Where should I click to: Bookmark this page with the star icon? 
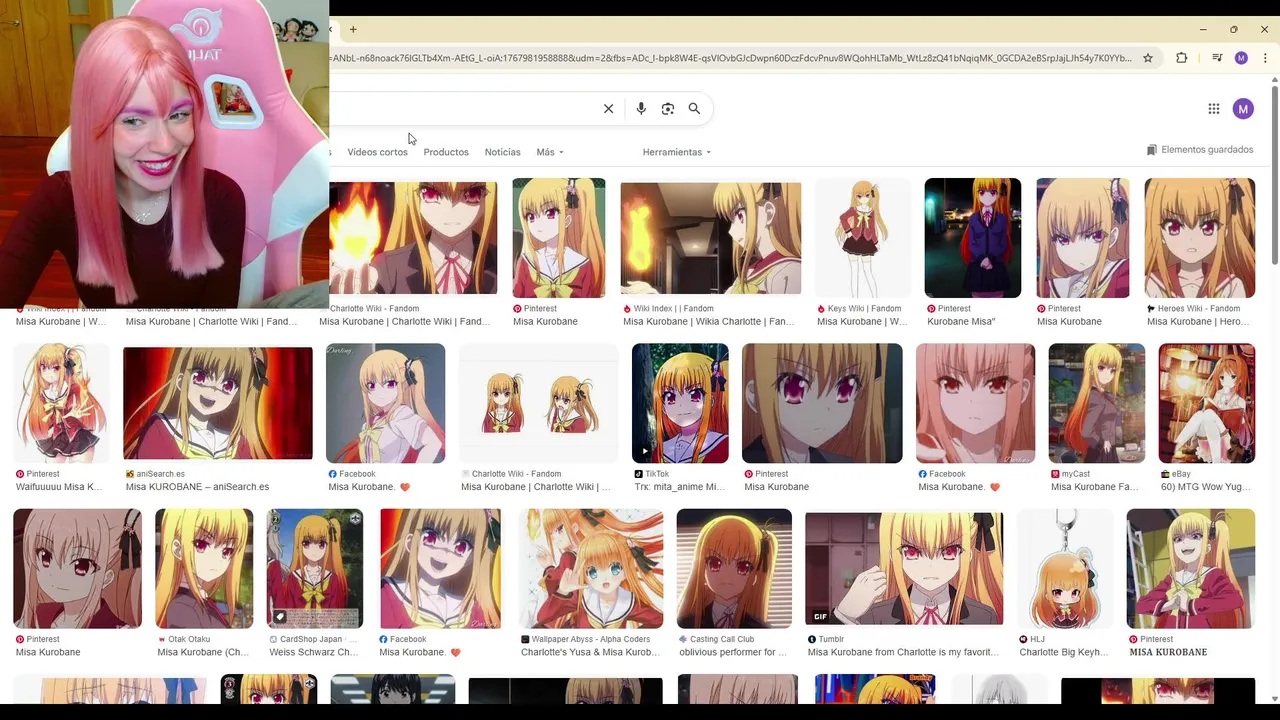coord(1148,58)
